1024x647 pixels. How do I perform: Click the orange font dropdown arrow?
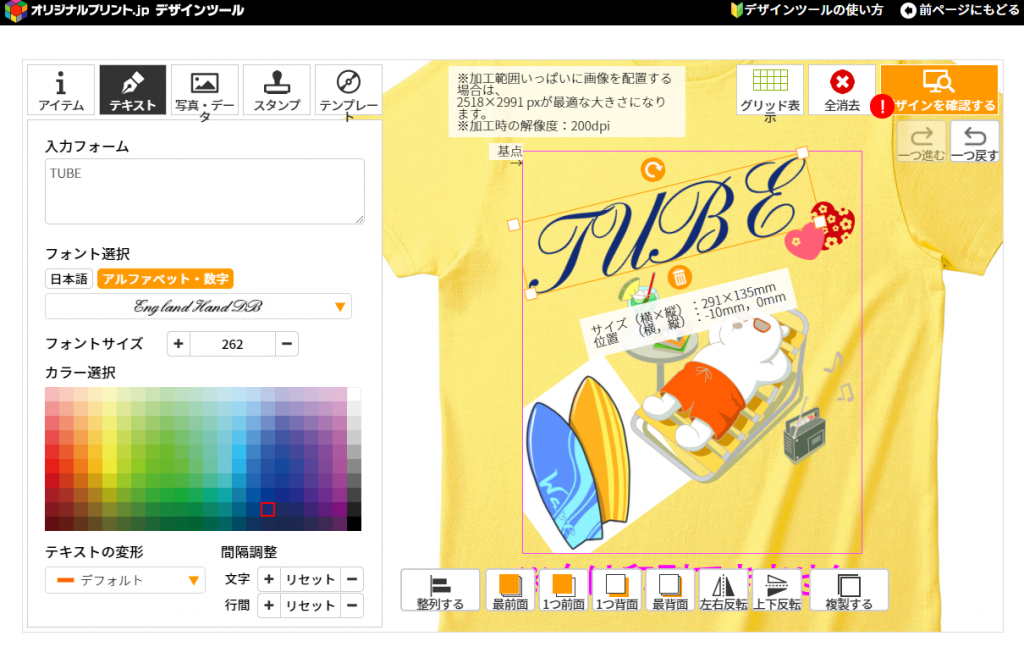(340, 307)
